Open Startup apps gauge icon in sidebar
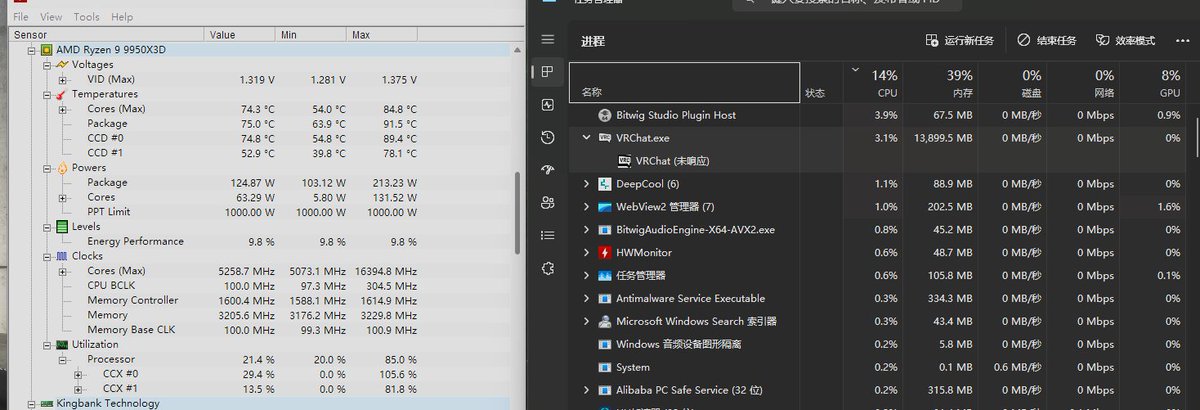1200x410 pixels. [547, 170]
